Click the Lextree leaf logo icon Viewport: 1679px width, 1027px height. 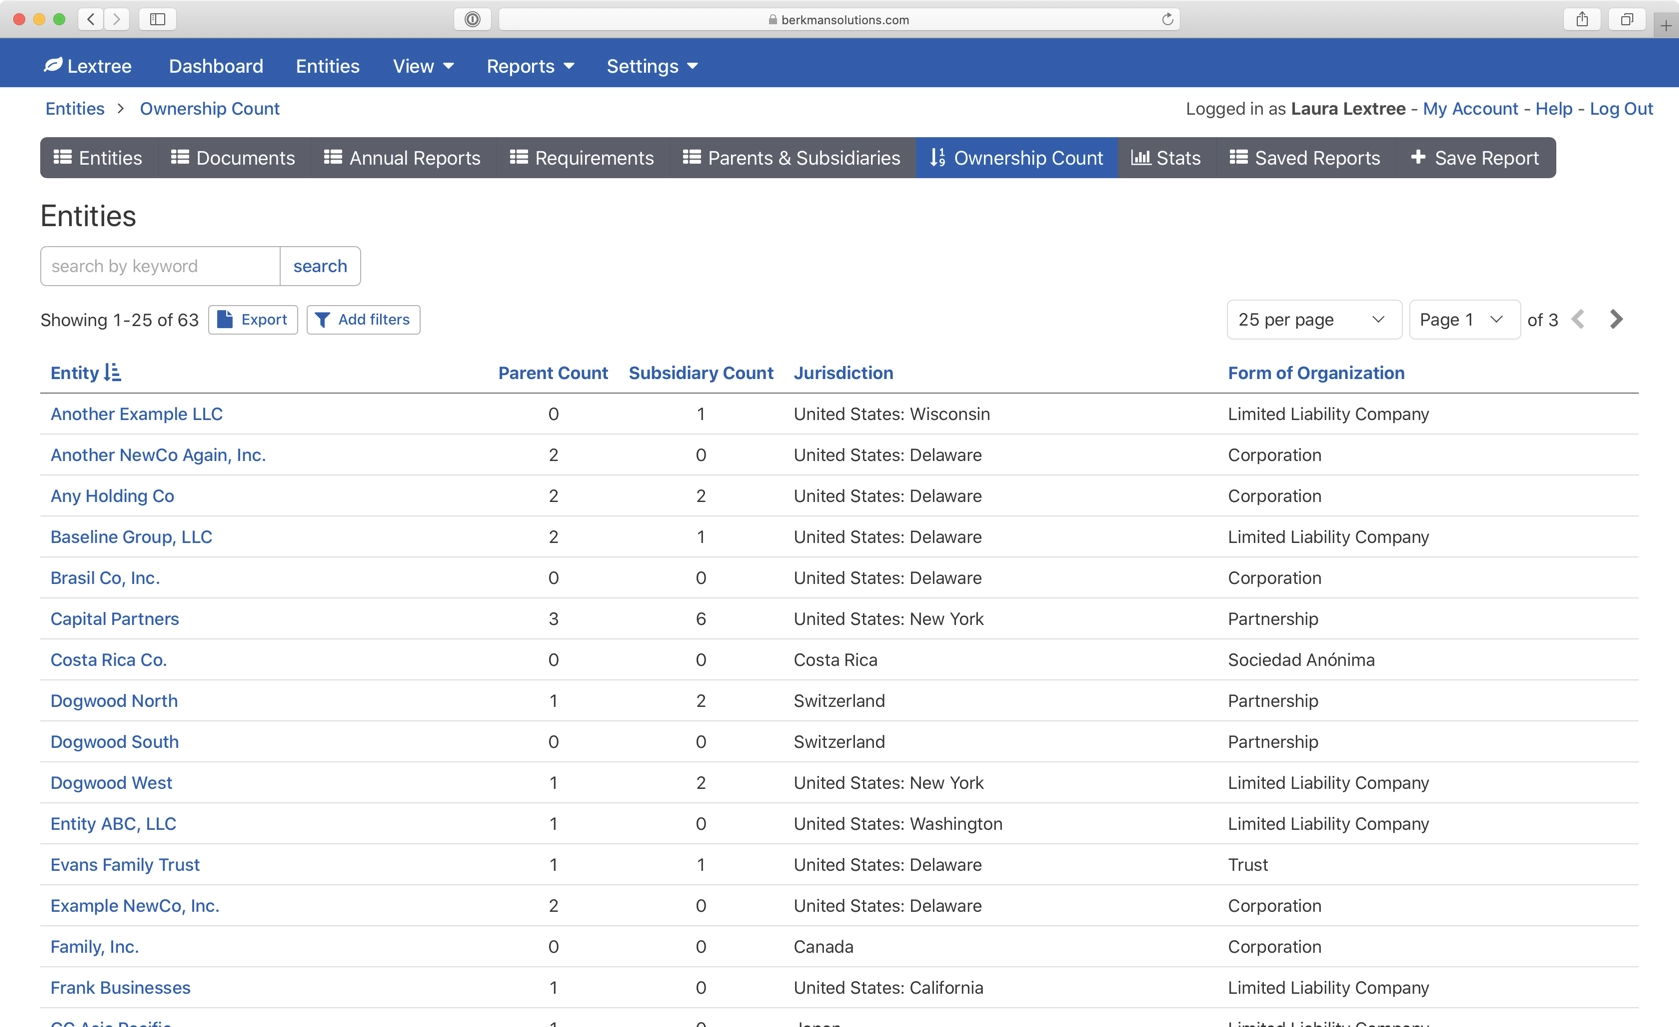click(53, 65)
